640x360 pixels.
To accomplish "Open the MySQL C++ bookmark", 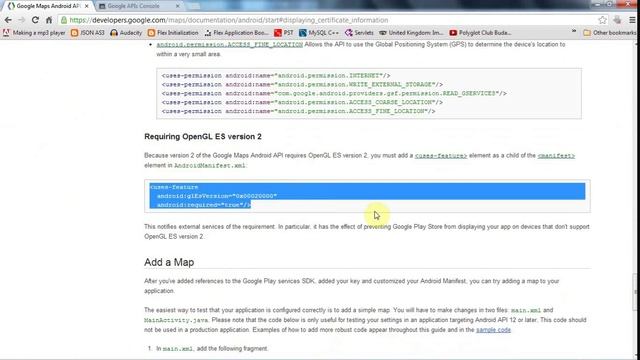I will (x=319, y=33).
